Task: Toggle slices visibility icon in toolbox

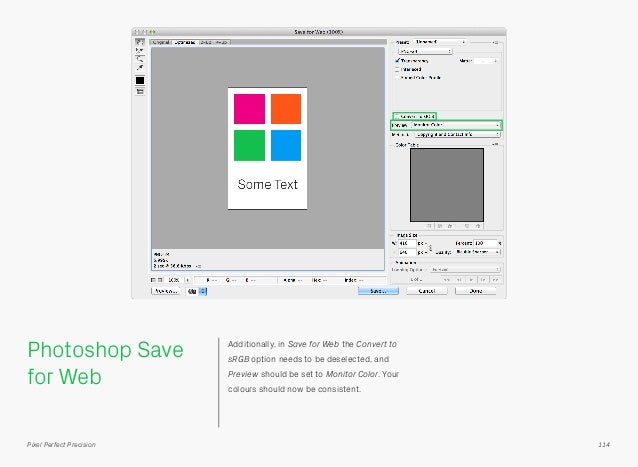Action: (140, 92)
